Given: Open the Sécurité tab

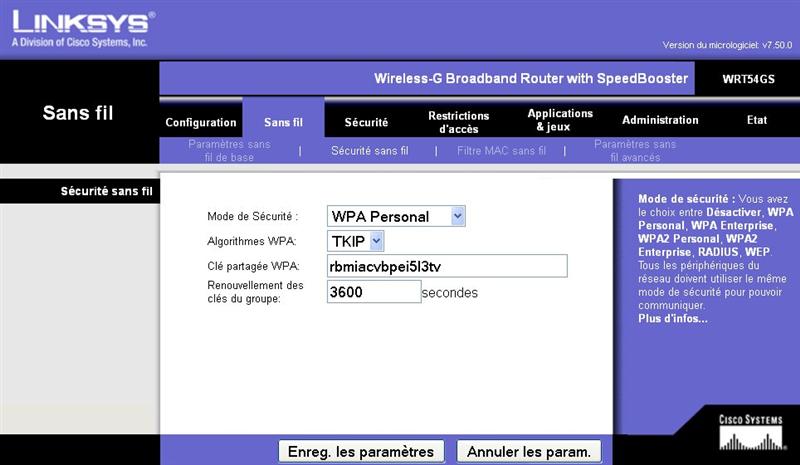Looking at the screenshot, I should click(366, 123).
